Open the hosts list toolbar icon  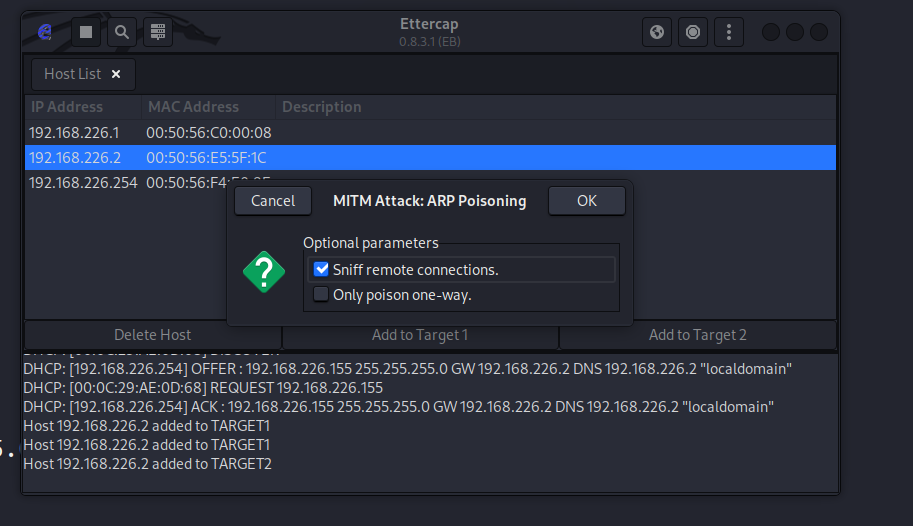click(158, 32)
